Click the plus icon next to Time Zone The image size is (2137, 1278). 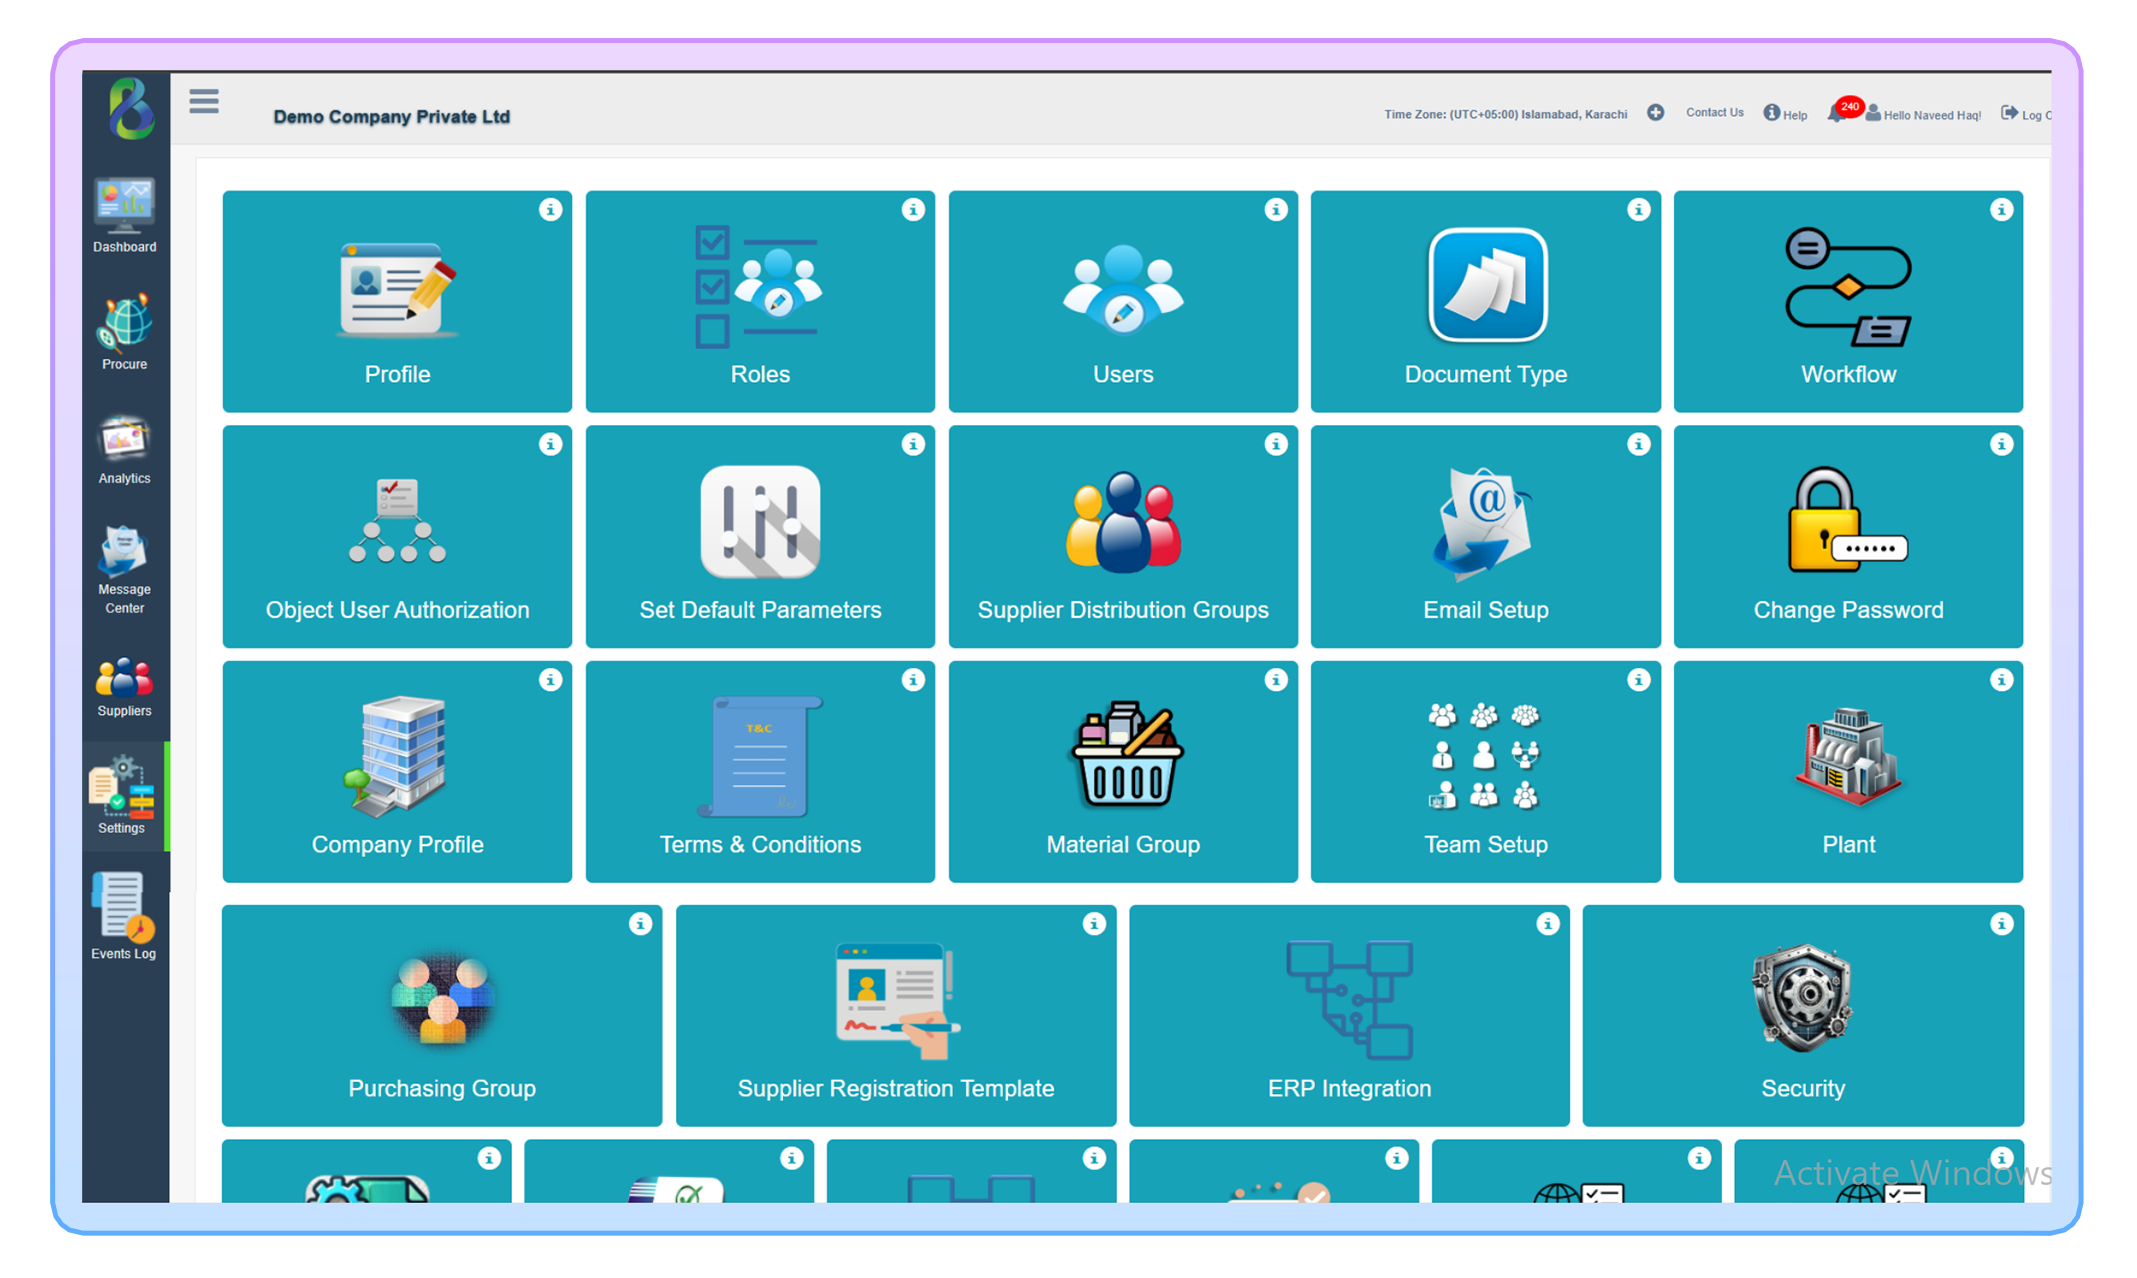[x=1655, y=113]
